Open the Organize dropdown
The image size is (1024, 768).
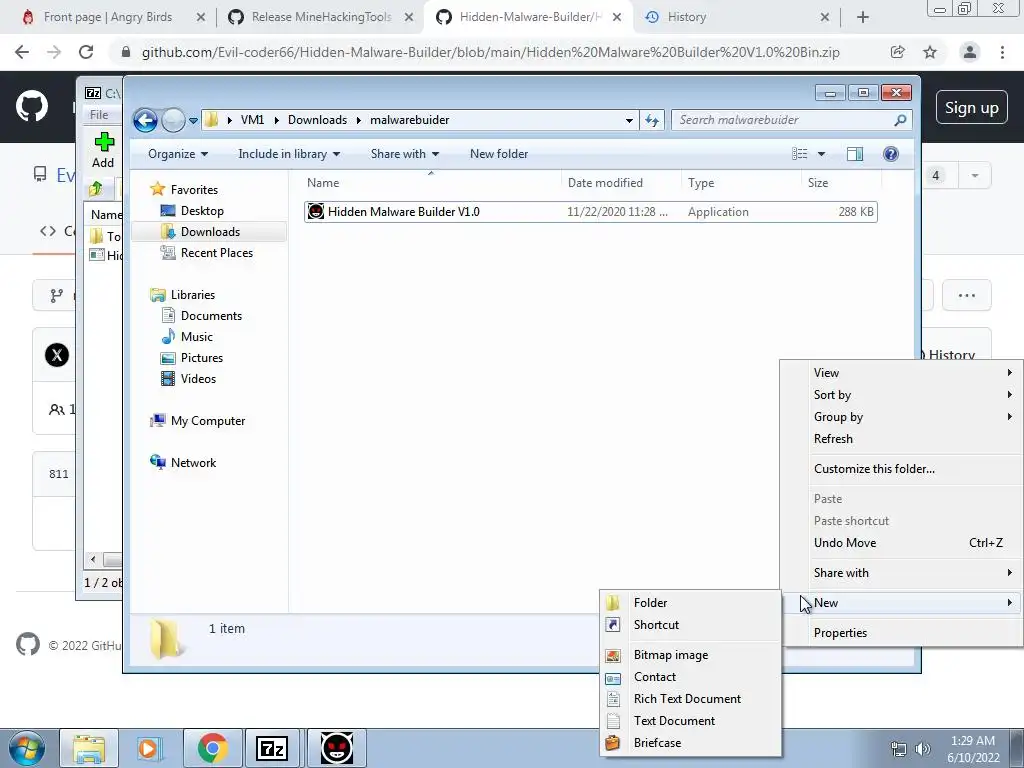(x=178, y=154)
